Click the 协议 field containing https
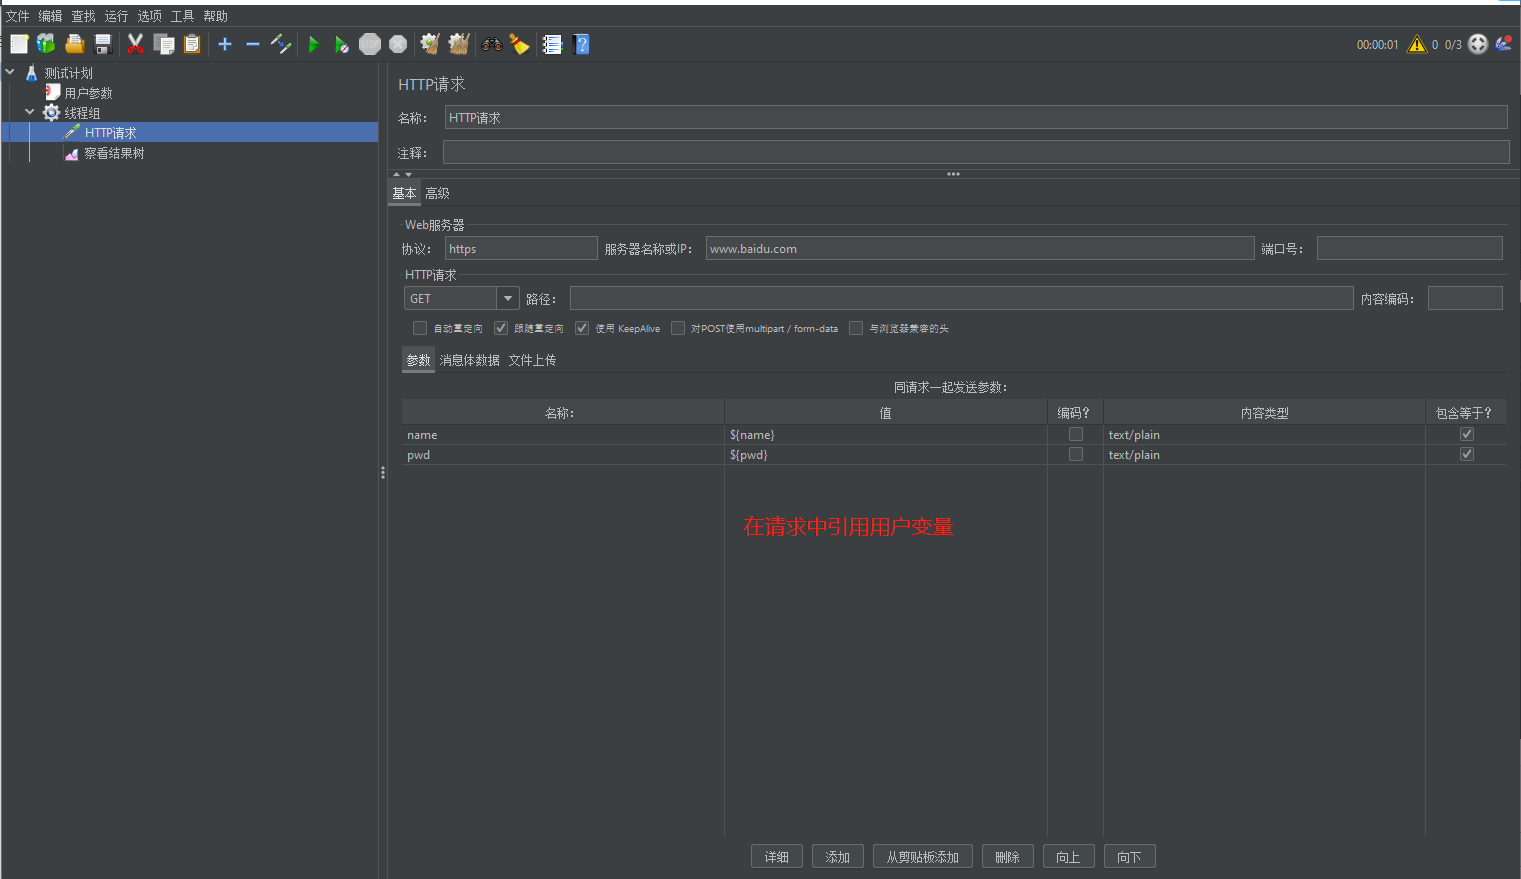 521,248
